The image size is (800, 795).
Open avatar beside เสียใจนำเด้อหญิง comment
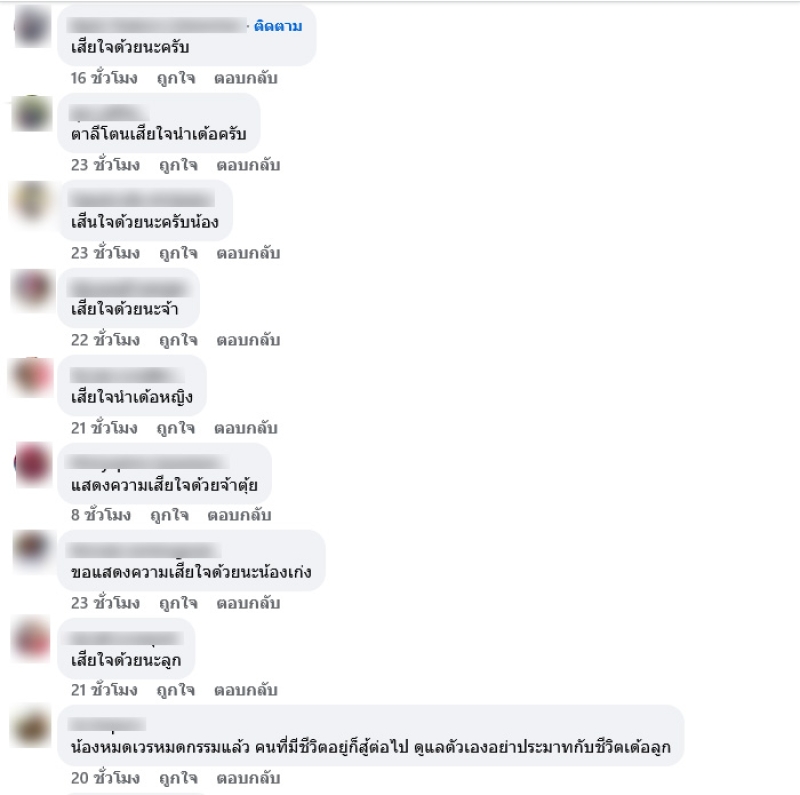tap(32, 377)
